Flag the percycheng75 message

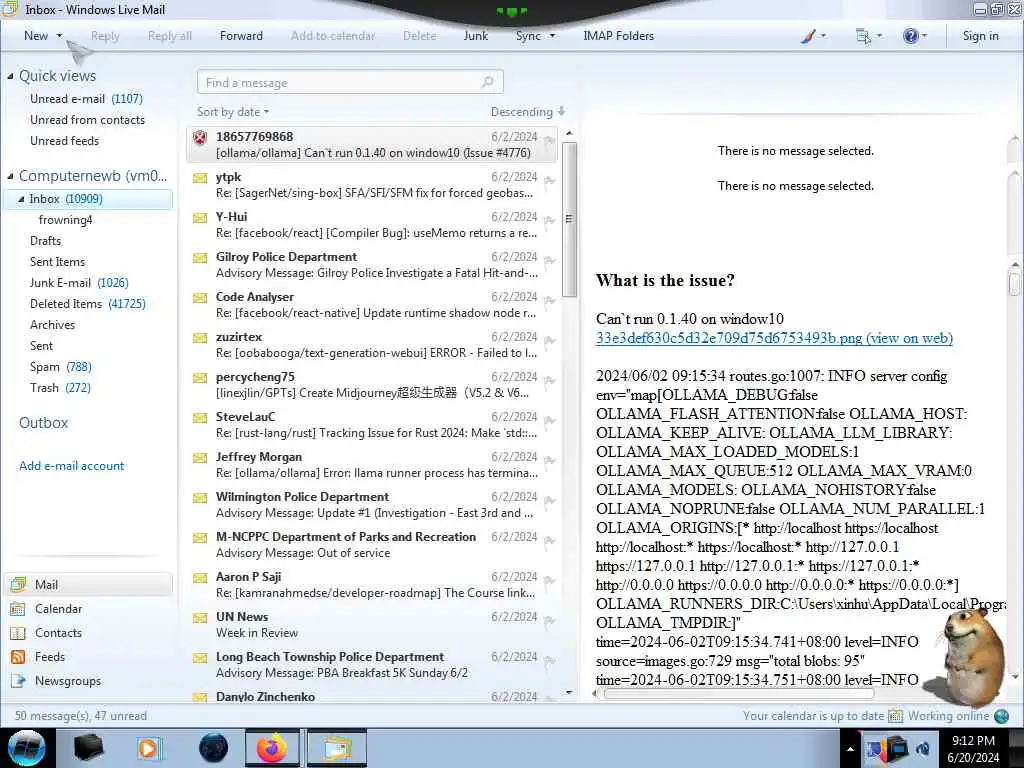pos(549,381)
